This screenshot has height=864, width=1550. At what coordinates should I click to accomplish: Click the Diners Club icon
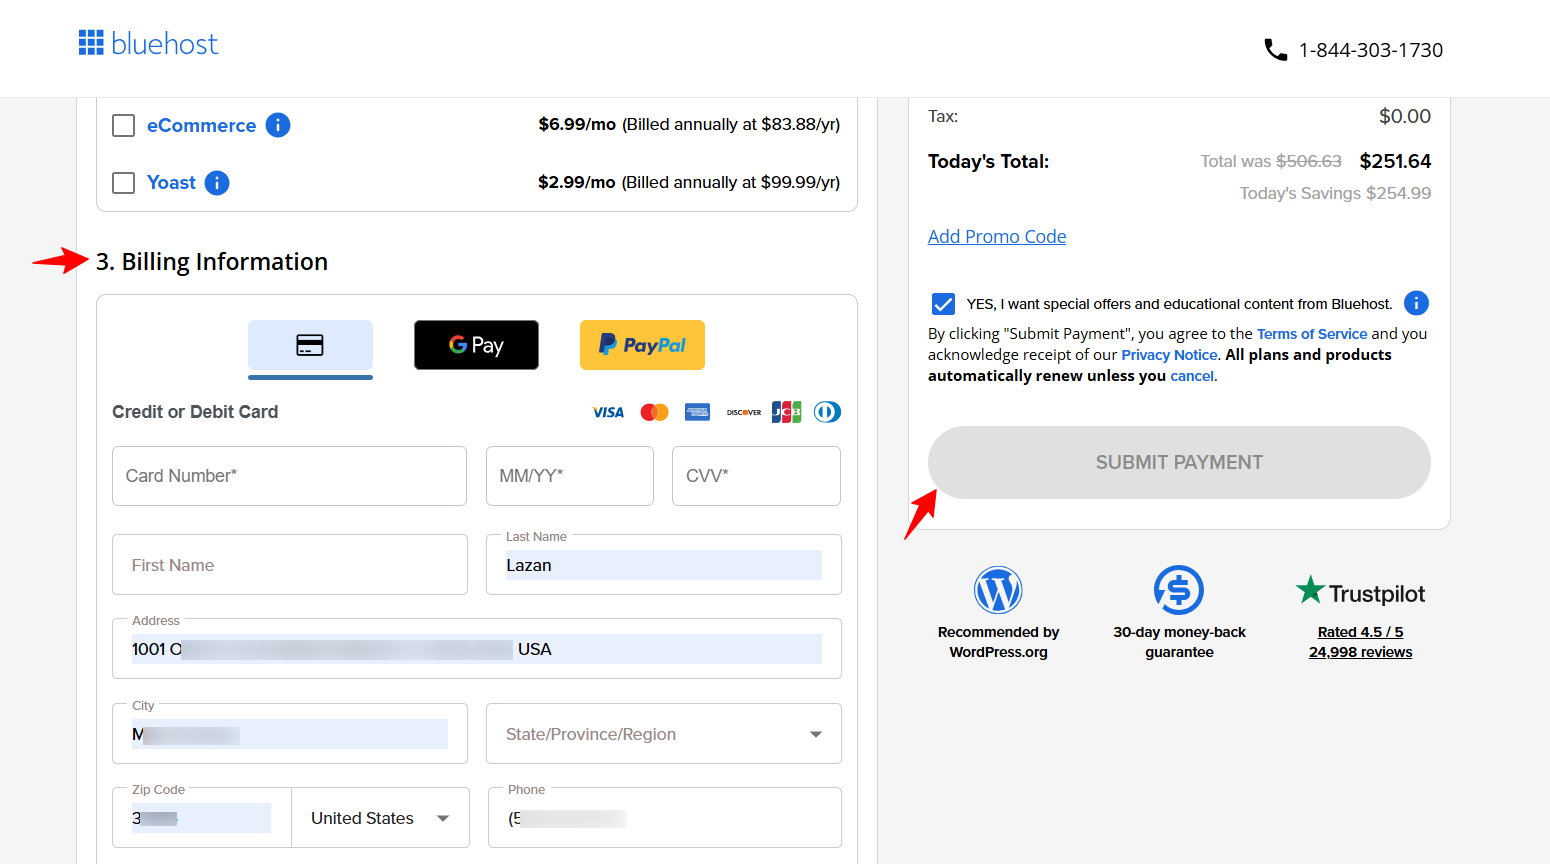click(x=827, y=412)
